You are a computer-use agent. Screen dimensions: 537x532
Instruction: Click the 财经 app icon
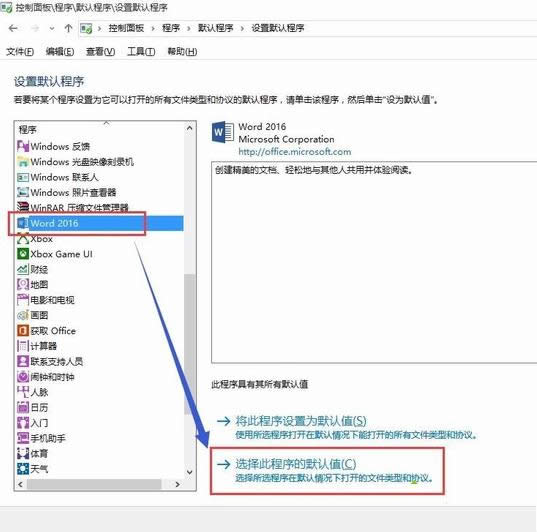(x=23, y=269)
